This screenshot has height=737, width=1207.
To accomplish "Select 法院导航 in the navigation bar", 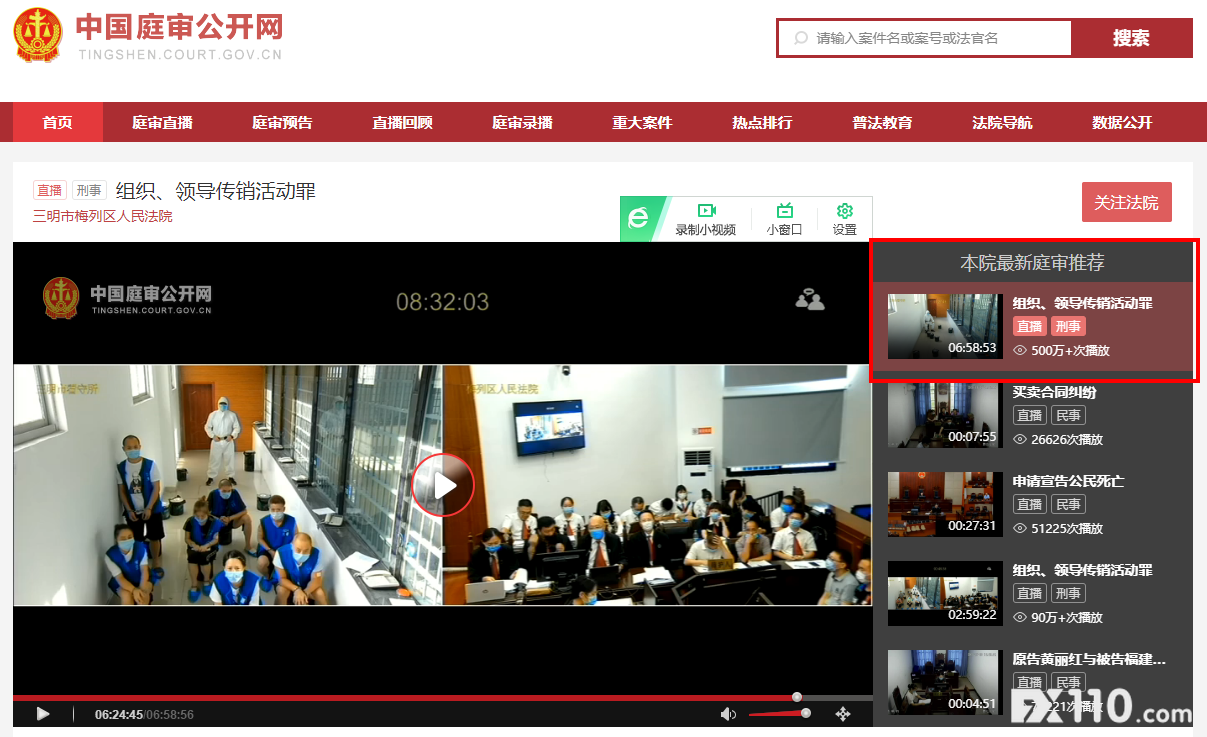I will pos(1002,123).
